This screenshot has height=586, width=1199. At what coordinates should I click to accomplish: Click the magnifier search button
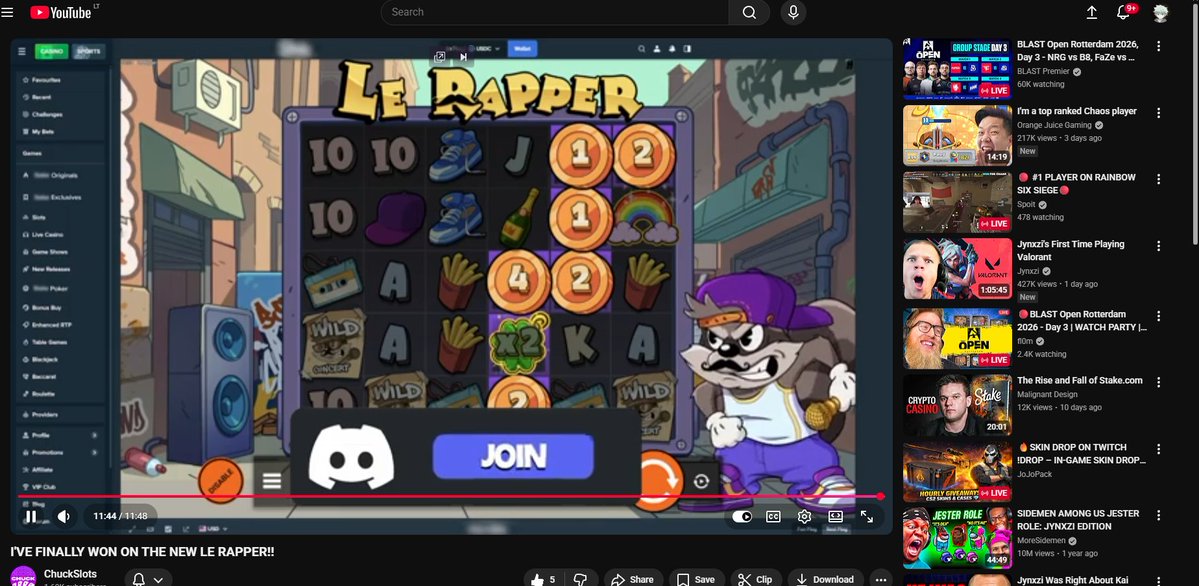[749, 12]
